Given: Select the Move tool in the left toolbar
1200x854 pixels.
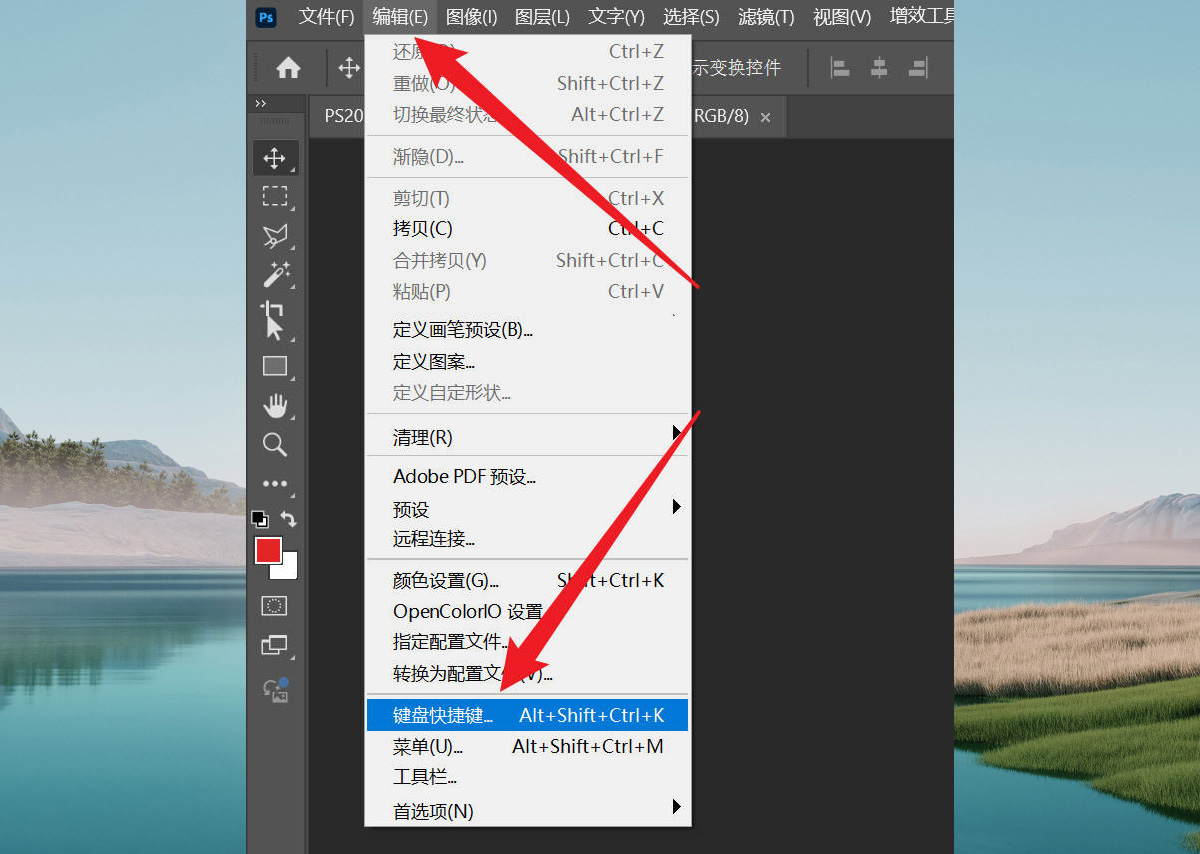Looking at the screenshot, I should (x=275, y=158).
